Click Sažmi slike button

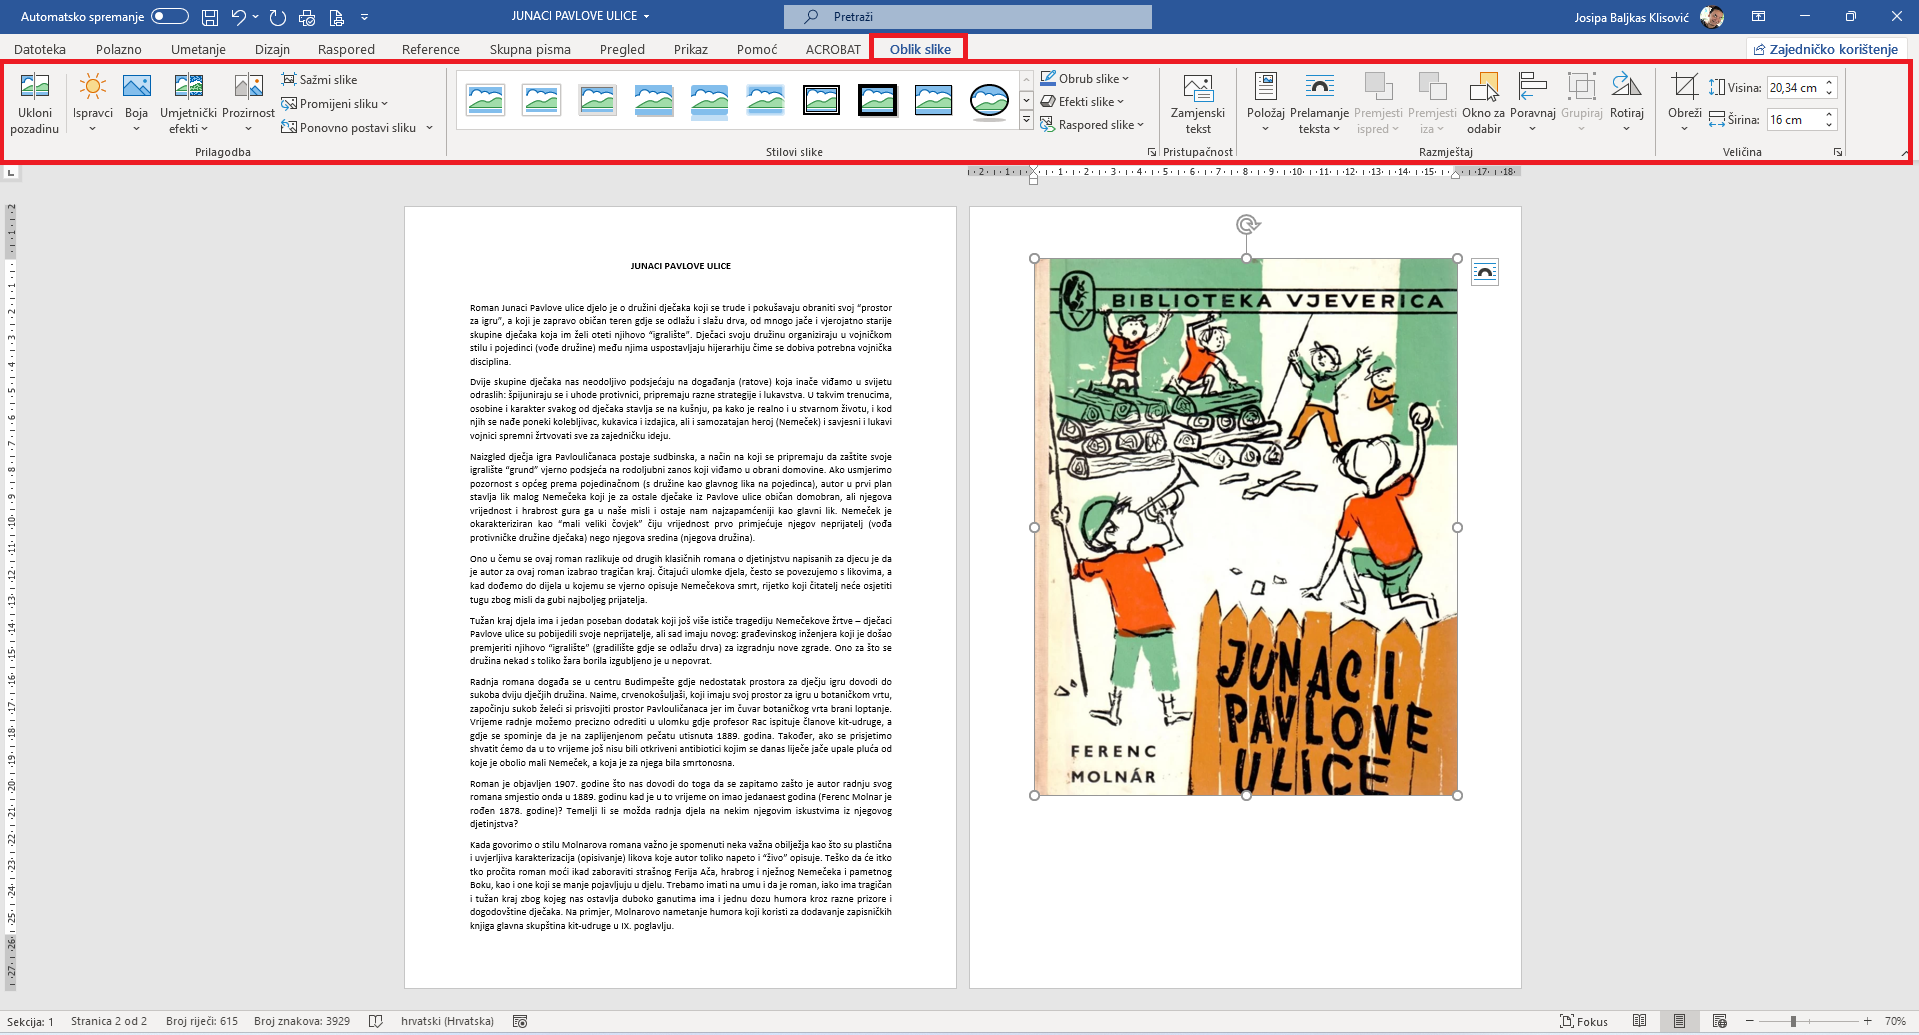[320, 80]
